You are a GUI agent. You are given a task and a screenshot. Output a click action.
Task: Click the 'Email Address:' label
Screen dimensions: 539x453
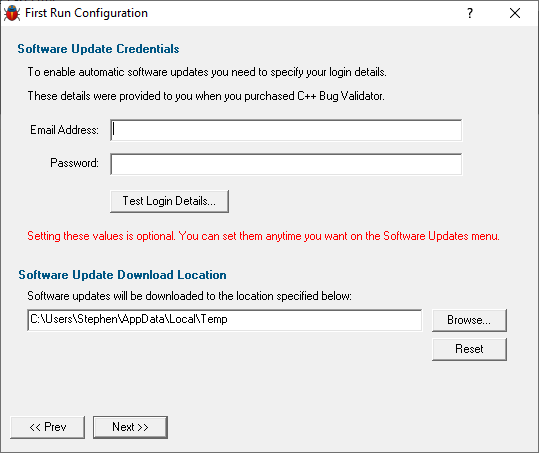coord(64,130)
